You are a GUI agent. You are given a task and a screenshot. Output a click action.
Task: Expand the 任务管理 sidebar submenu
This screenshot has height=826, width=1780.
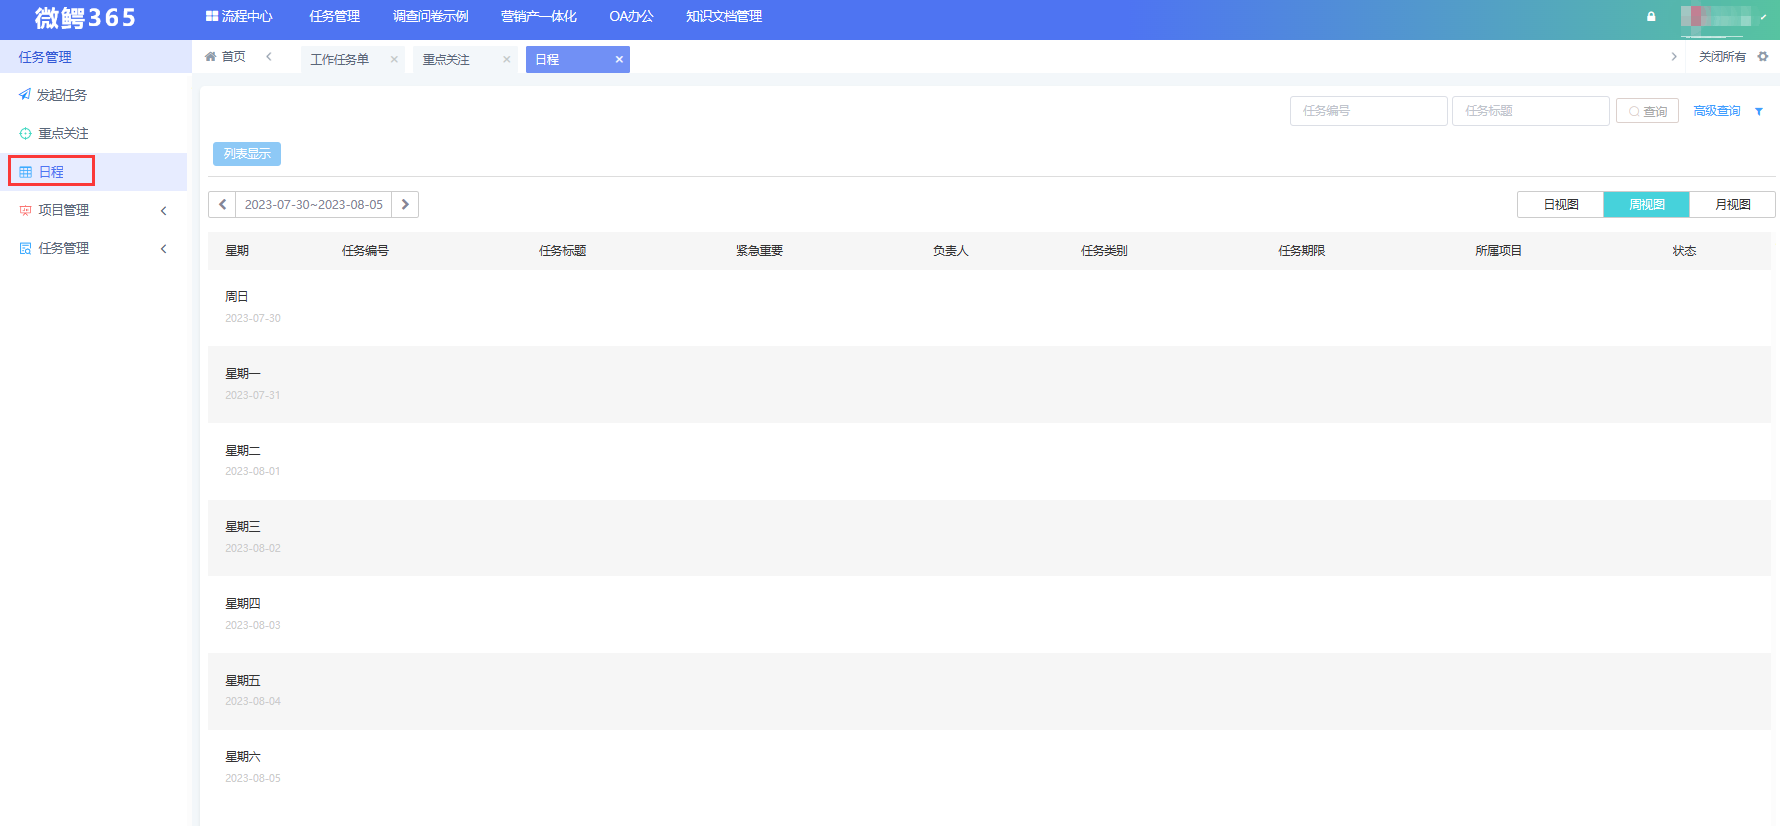[x=164, y=248]
